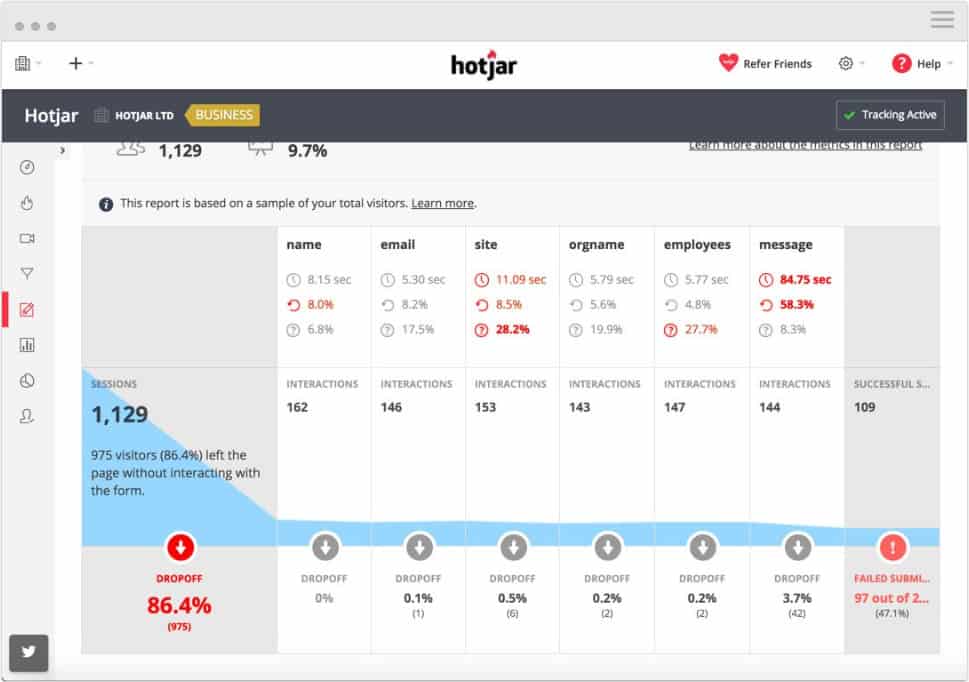Open the organizations building dropdown
Viewport: 969px width, 682px height.
click(x=28, y=63)
